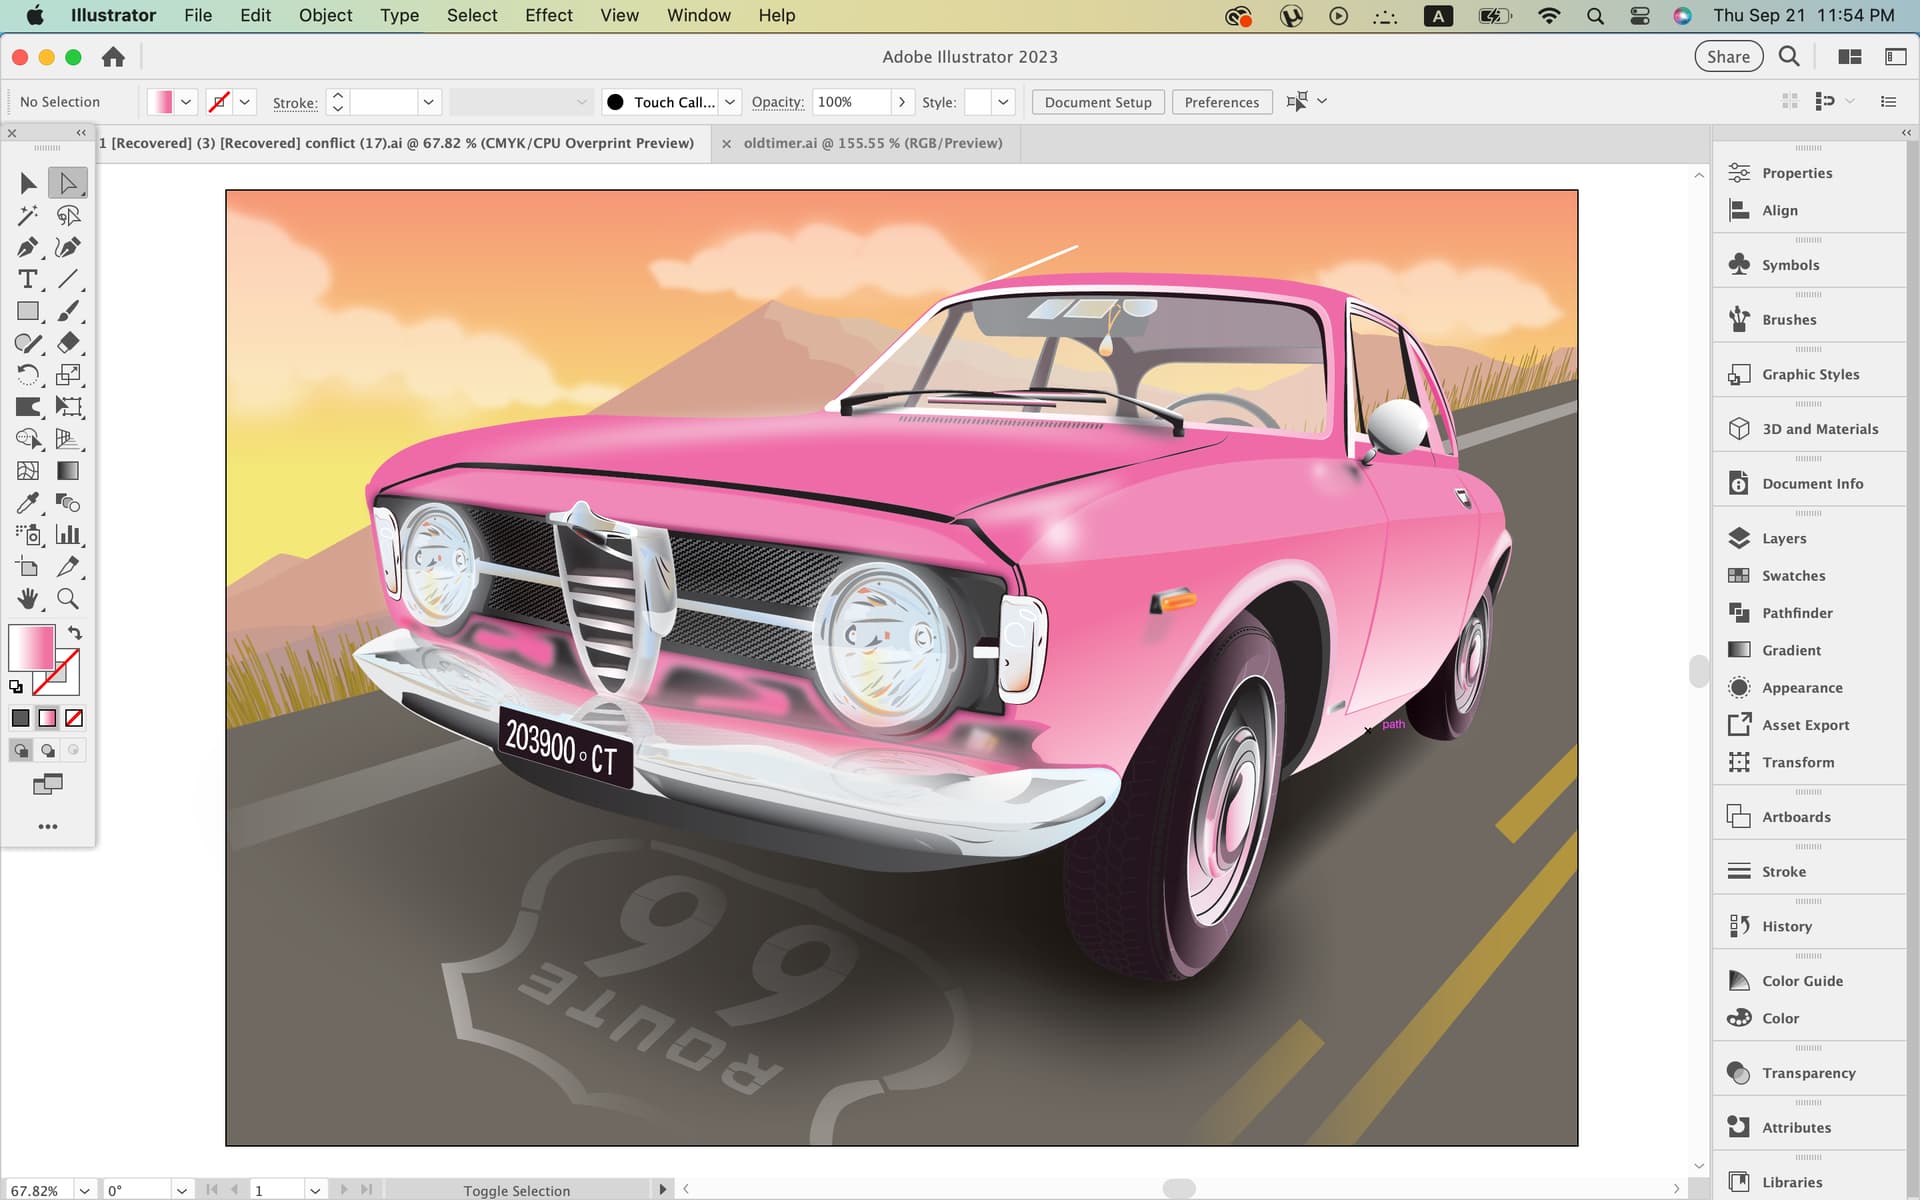Open the Touch Calligraphic brush dropdown
The height and width of the screenshot is (1200, 1920).
[730, 102]
